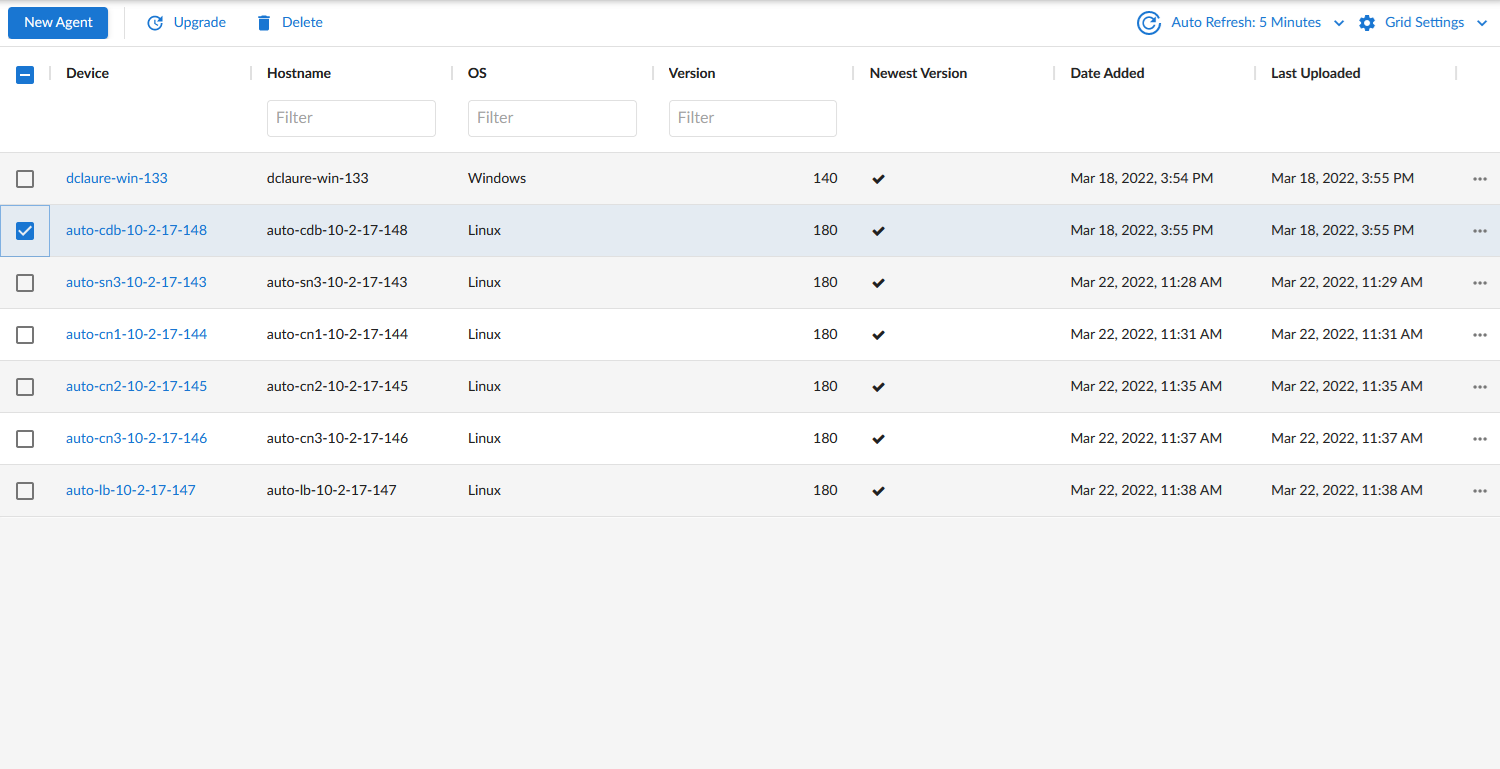Click the Grid Settings gear icon
The height and width of the screenshot is (769, 1500).
point(1367,23)
